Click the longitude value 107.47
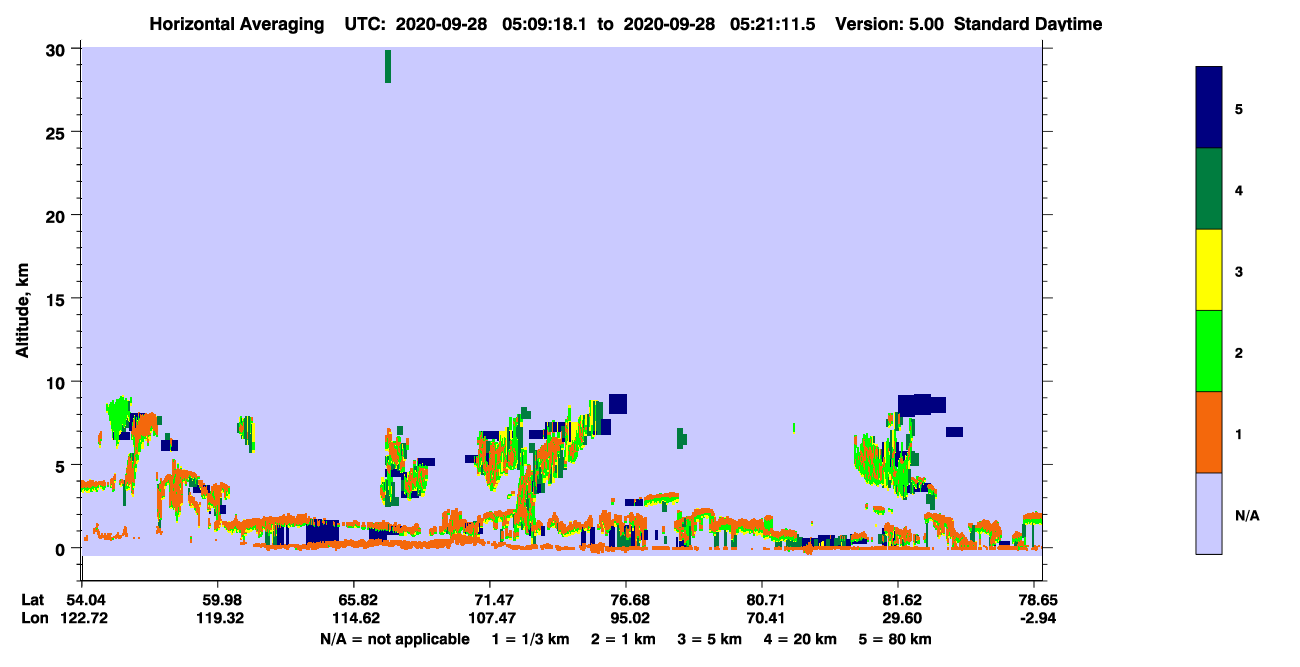The image size is (1300, 667). pos(490,618)
